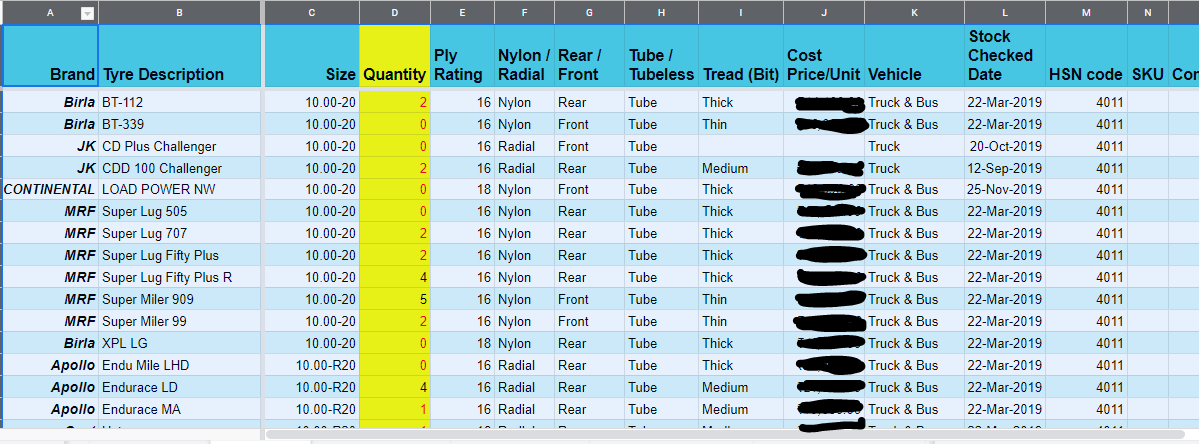Select the "Brand" header cell
Image resolution: width=1199 pixels, height=444 pixels.
[50, 56]
